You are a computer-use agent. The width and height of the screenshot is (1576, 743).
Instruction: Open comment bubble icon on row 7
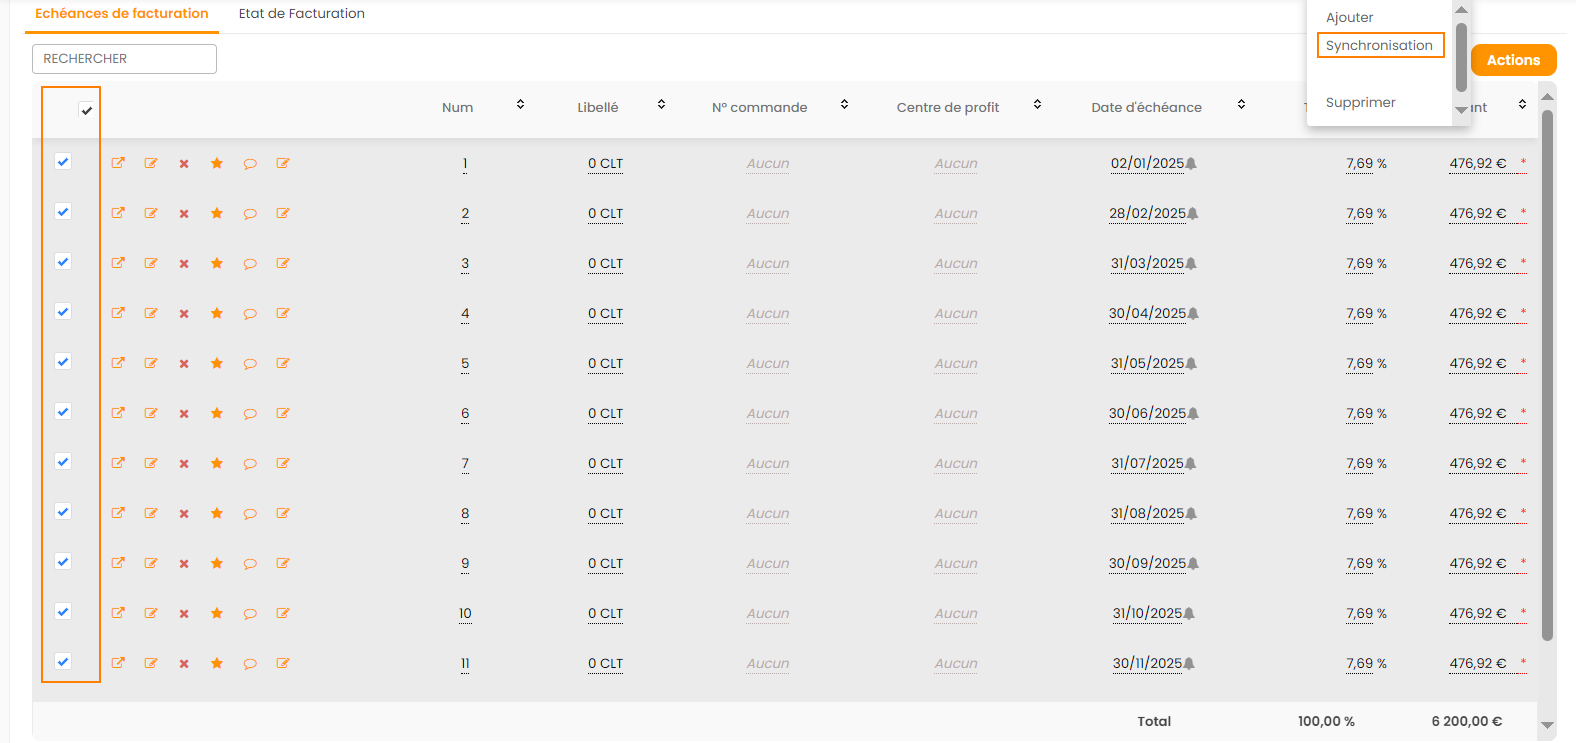pos(250,464)
